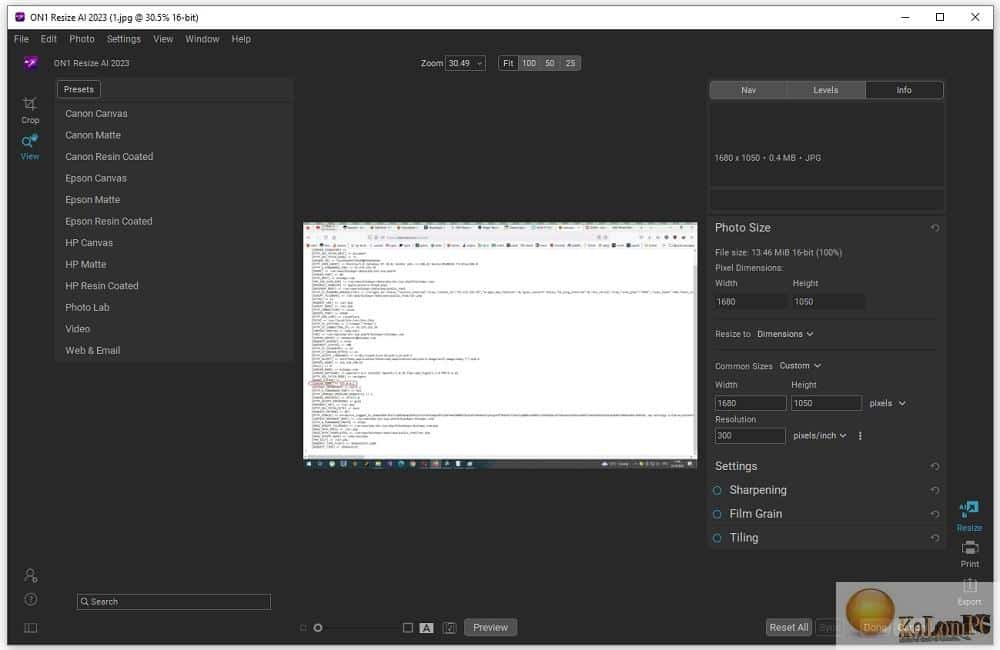The image size is (1000, 650).
Task: Open the View menu
Action: coord(163,39)
